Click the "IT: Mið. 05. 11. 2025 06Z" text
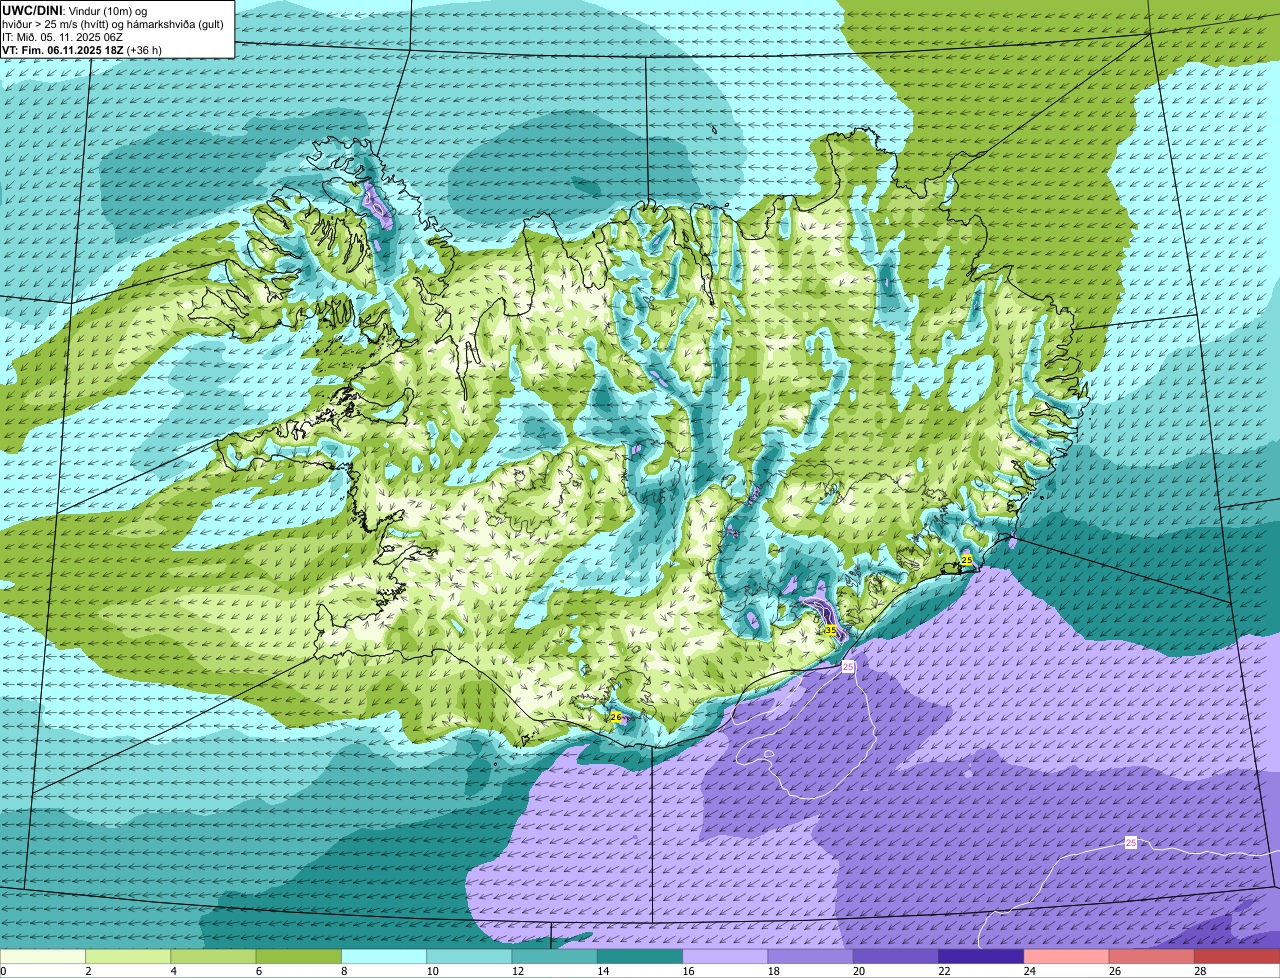 [x=62, y=37]
